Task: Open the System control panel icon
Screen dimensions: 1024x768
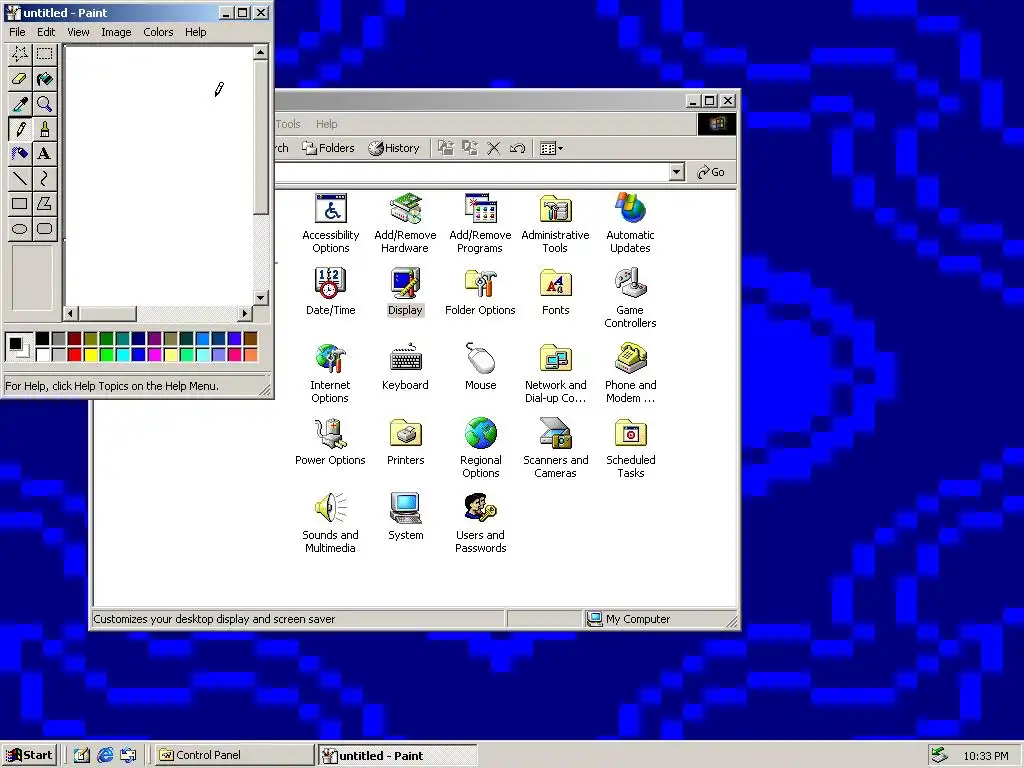Action: pos(406,516)
